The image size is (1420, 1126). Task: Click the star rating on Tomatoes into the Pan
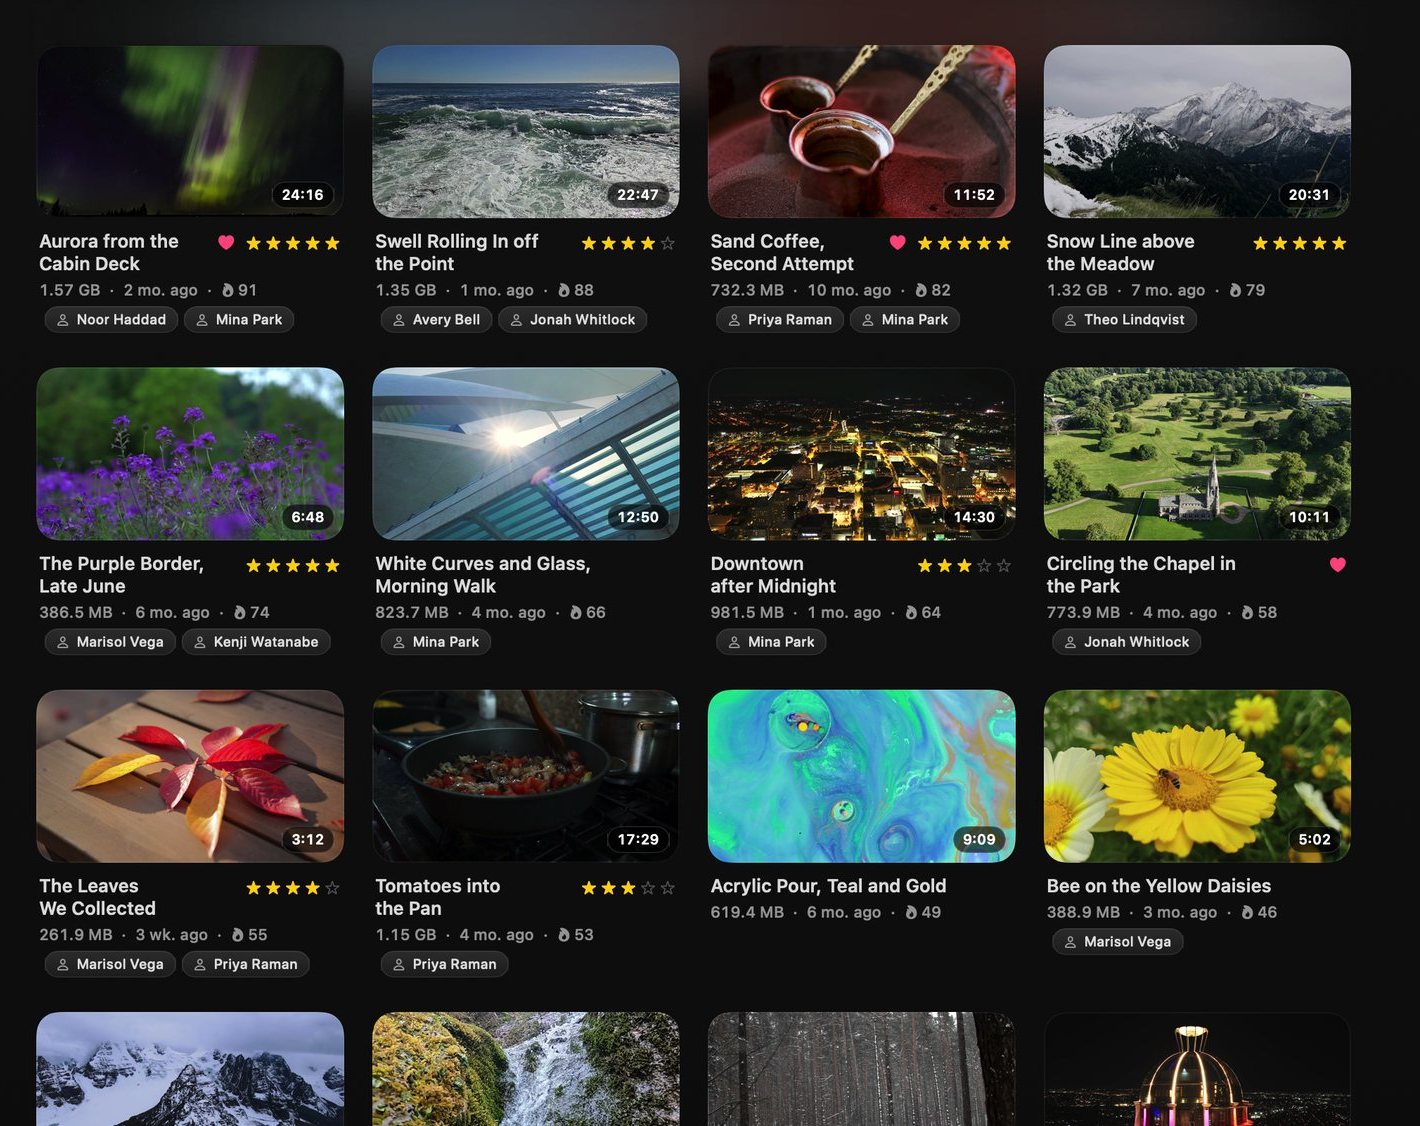click(628, 888)
